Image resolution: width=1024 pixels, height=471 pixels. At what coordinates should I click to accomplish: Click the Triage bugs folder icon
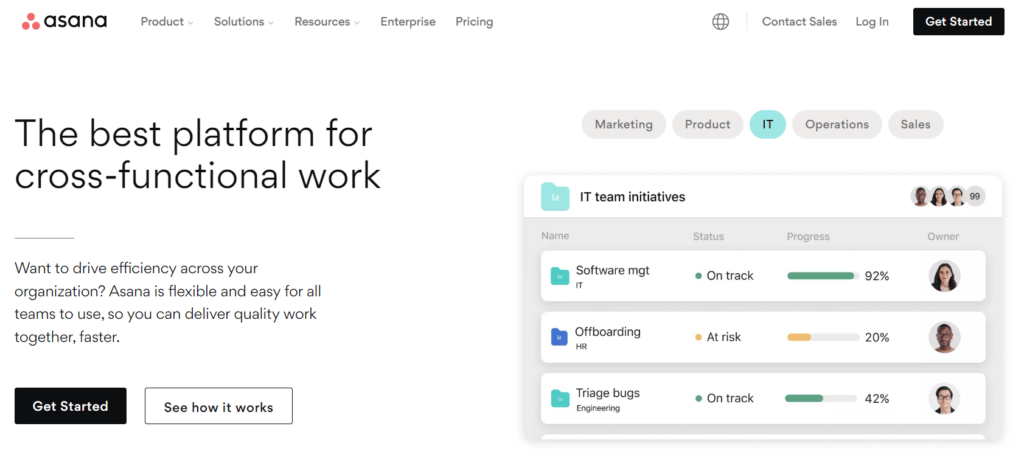[560, 398]
